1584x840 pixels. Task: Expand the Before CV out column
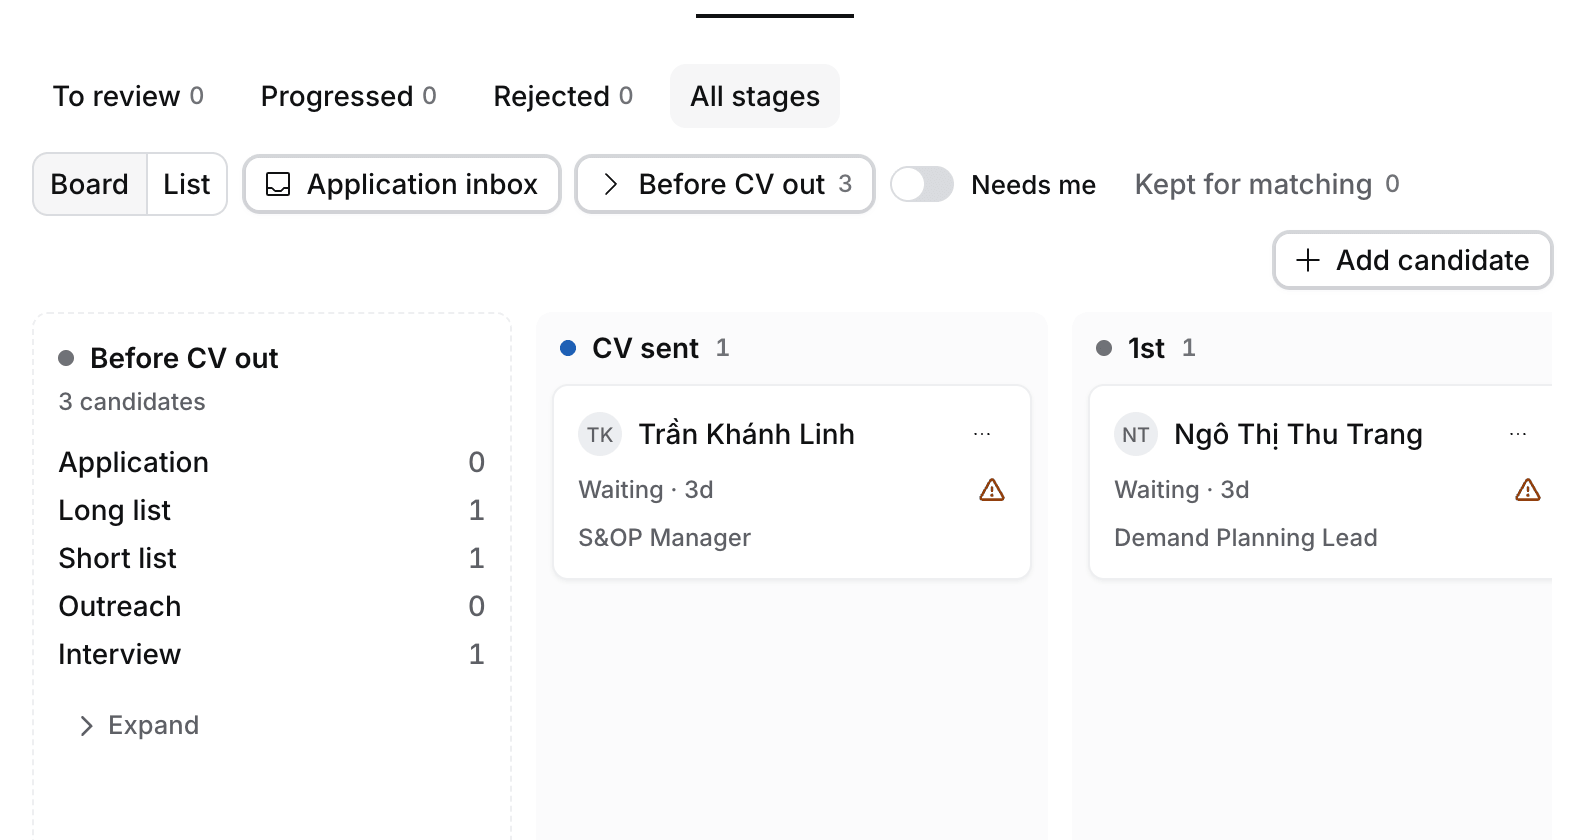(139, 725)
